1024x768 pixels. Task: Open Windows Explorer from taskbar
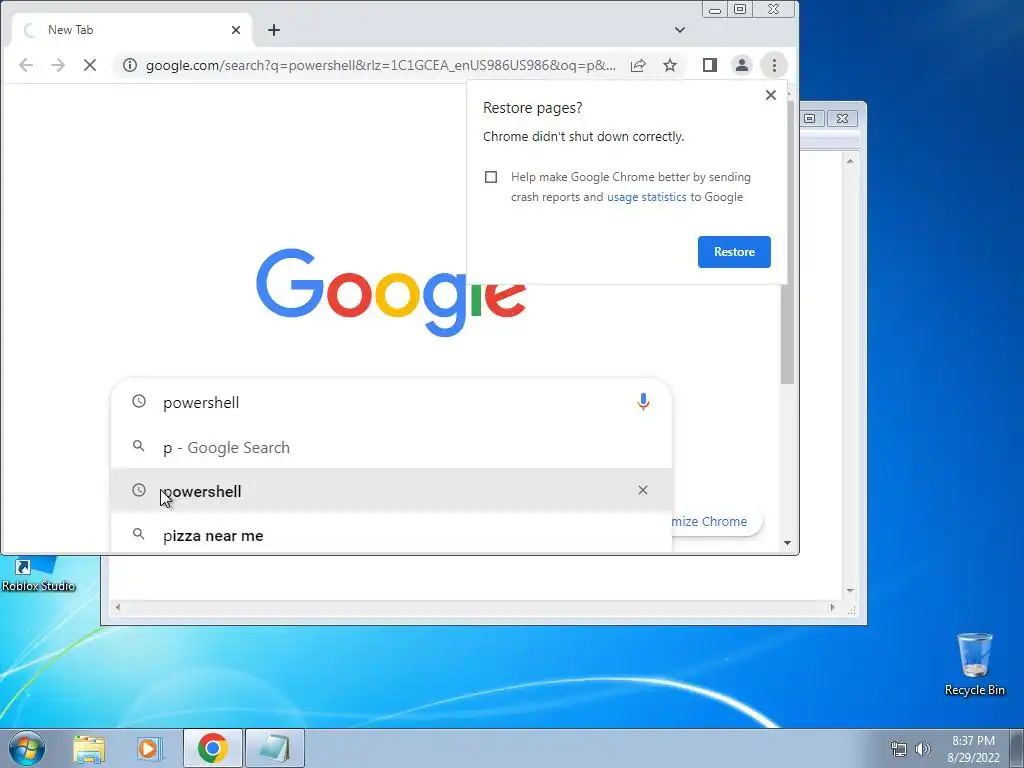[x=89, y=748]
